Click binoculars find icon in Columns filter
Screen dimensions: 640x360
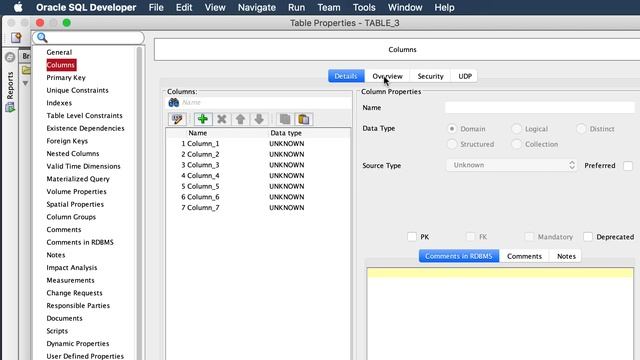coord(174,102)
